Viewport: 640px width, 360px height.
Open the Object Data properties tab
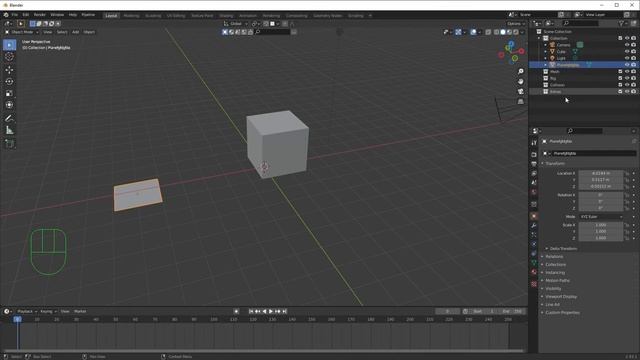click(534, 262)
